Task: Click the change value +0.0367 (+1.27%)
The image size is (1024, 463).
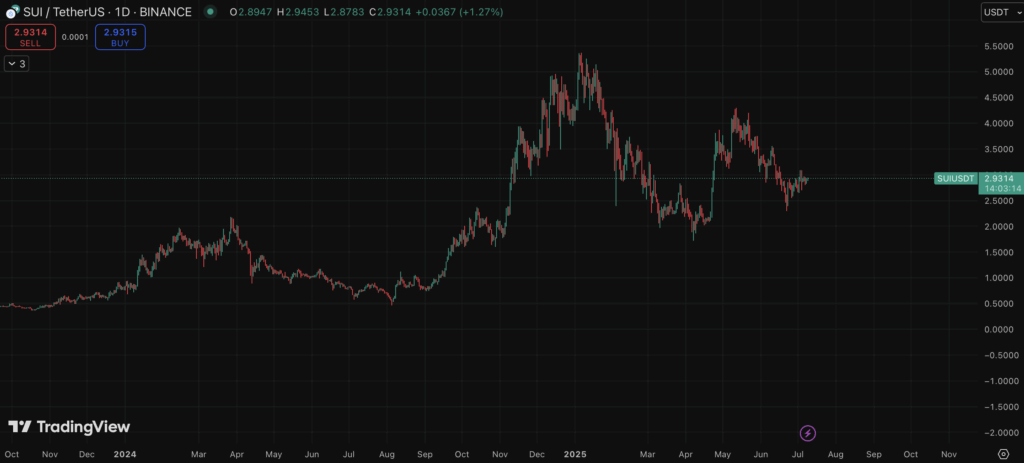Action: click(459, 12)
